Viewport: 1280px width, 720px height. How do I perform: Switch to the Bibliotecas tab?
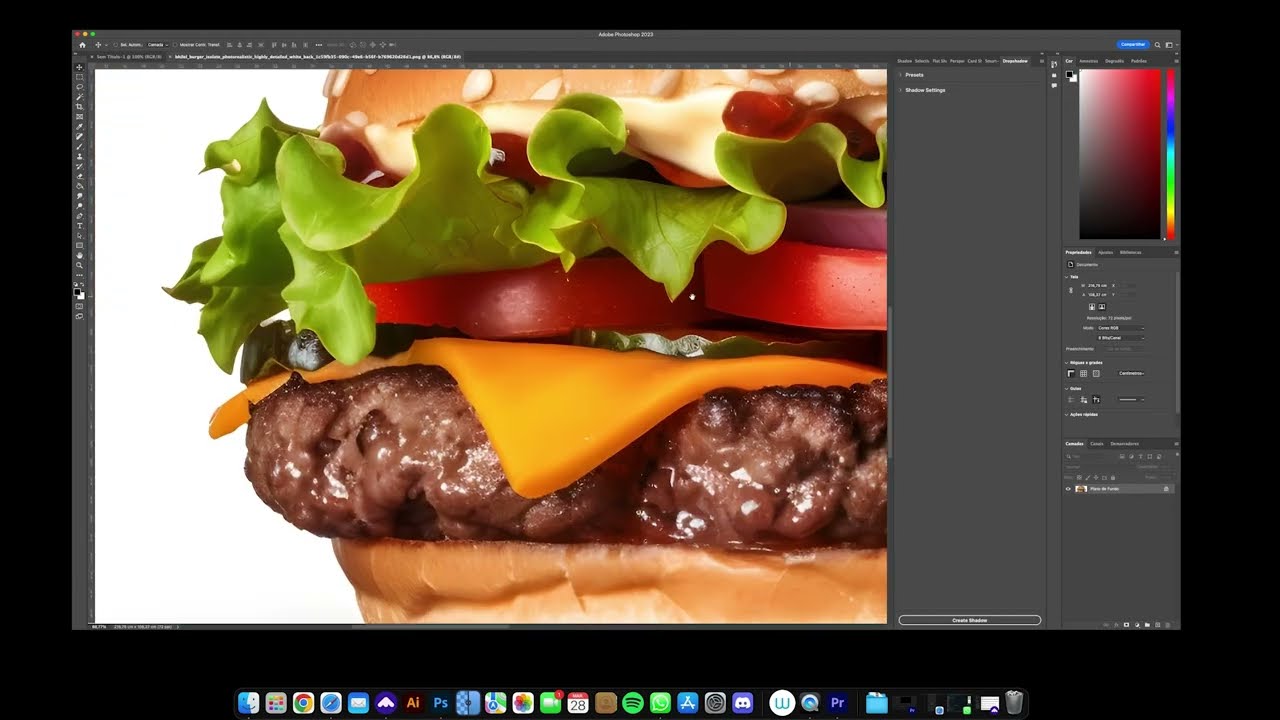[x=1130, y=252]
